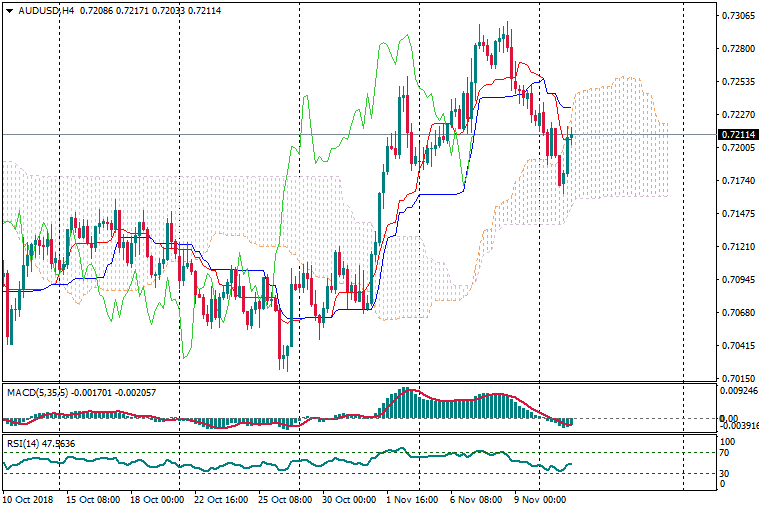Select the 25 Oct 08:00 time label

(286, 498)
